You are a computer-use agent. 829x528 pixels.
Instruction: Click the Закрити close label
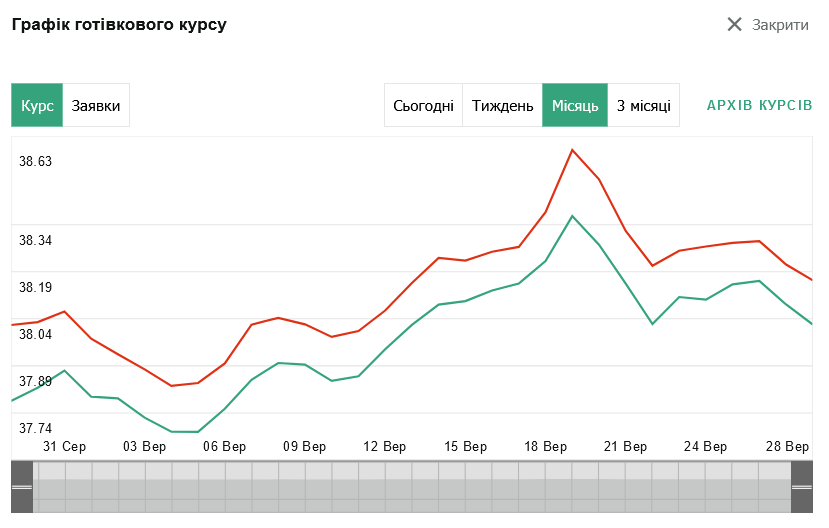[x=780, y=25]
